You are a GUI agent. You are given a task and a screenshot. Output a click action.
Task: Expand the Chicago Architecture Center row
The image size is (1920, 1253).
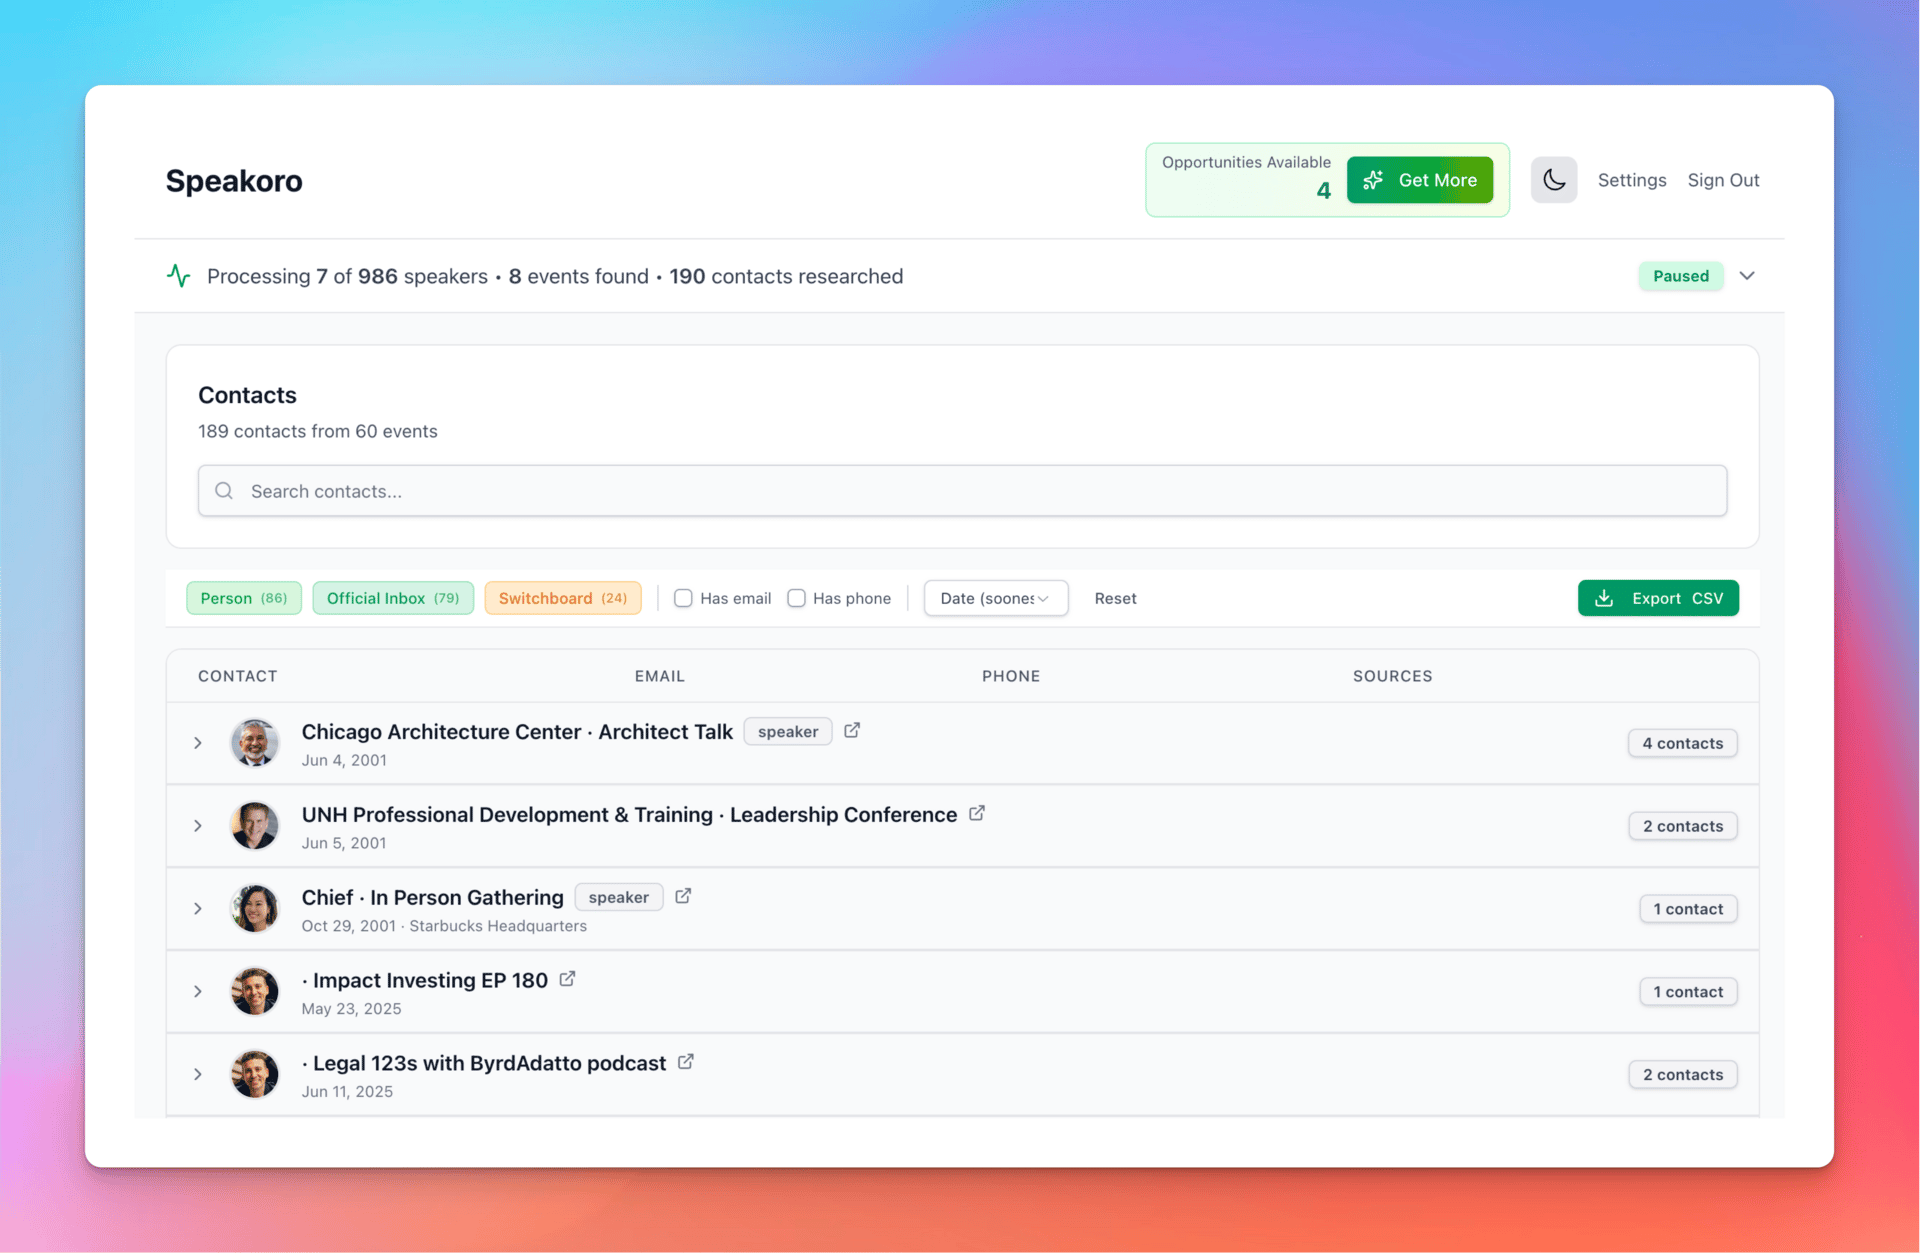(x=198, y=743)
